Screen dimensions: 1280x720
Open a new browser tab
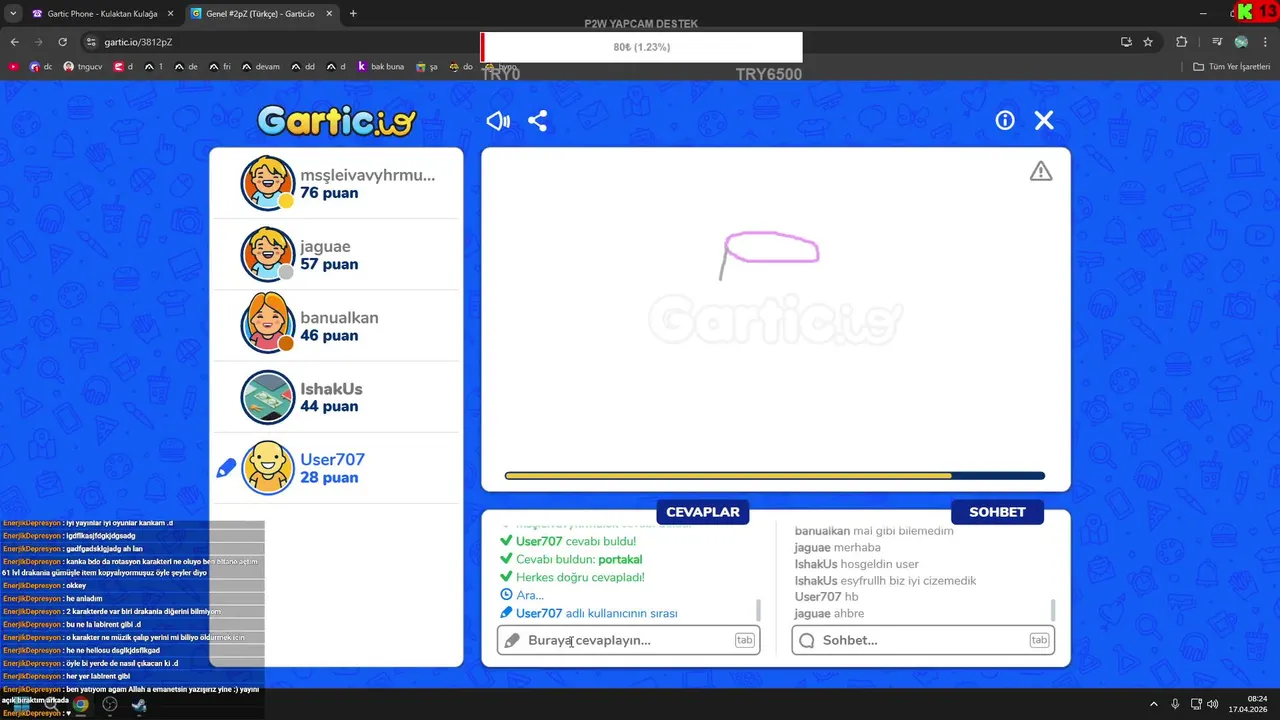click(x=353, y=14)
